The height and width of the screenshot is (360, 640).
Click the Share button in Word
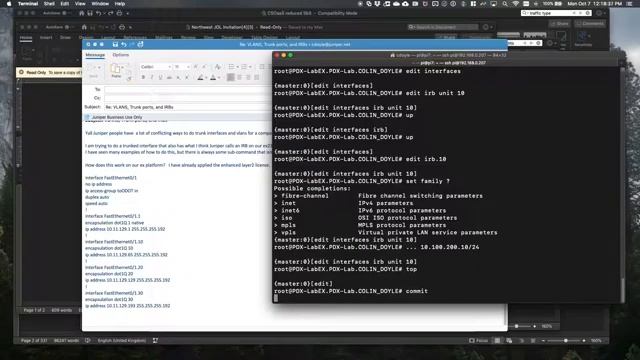[559, 24]
